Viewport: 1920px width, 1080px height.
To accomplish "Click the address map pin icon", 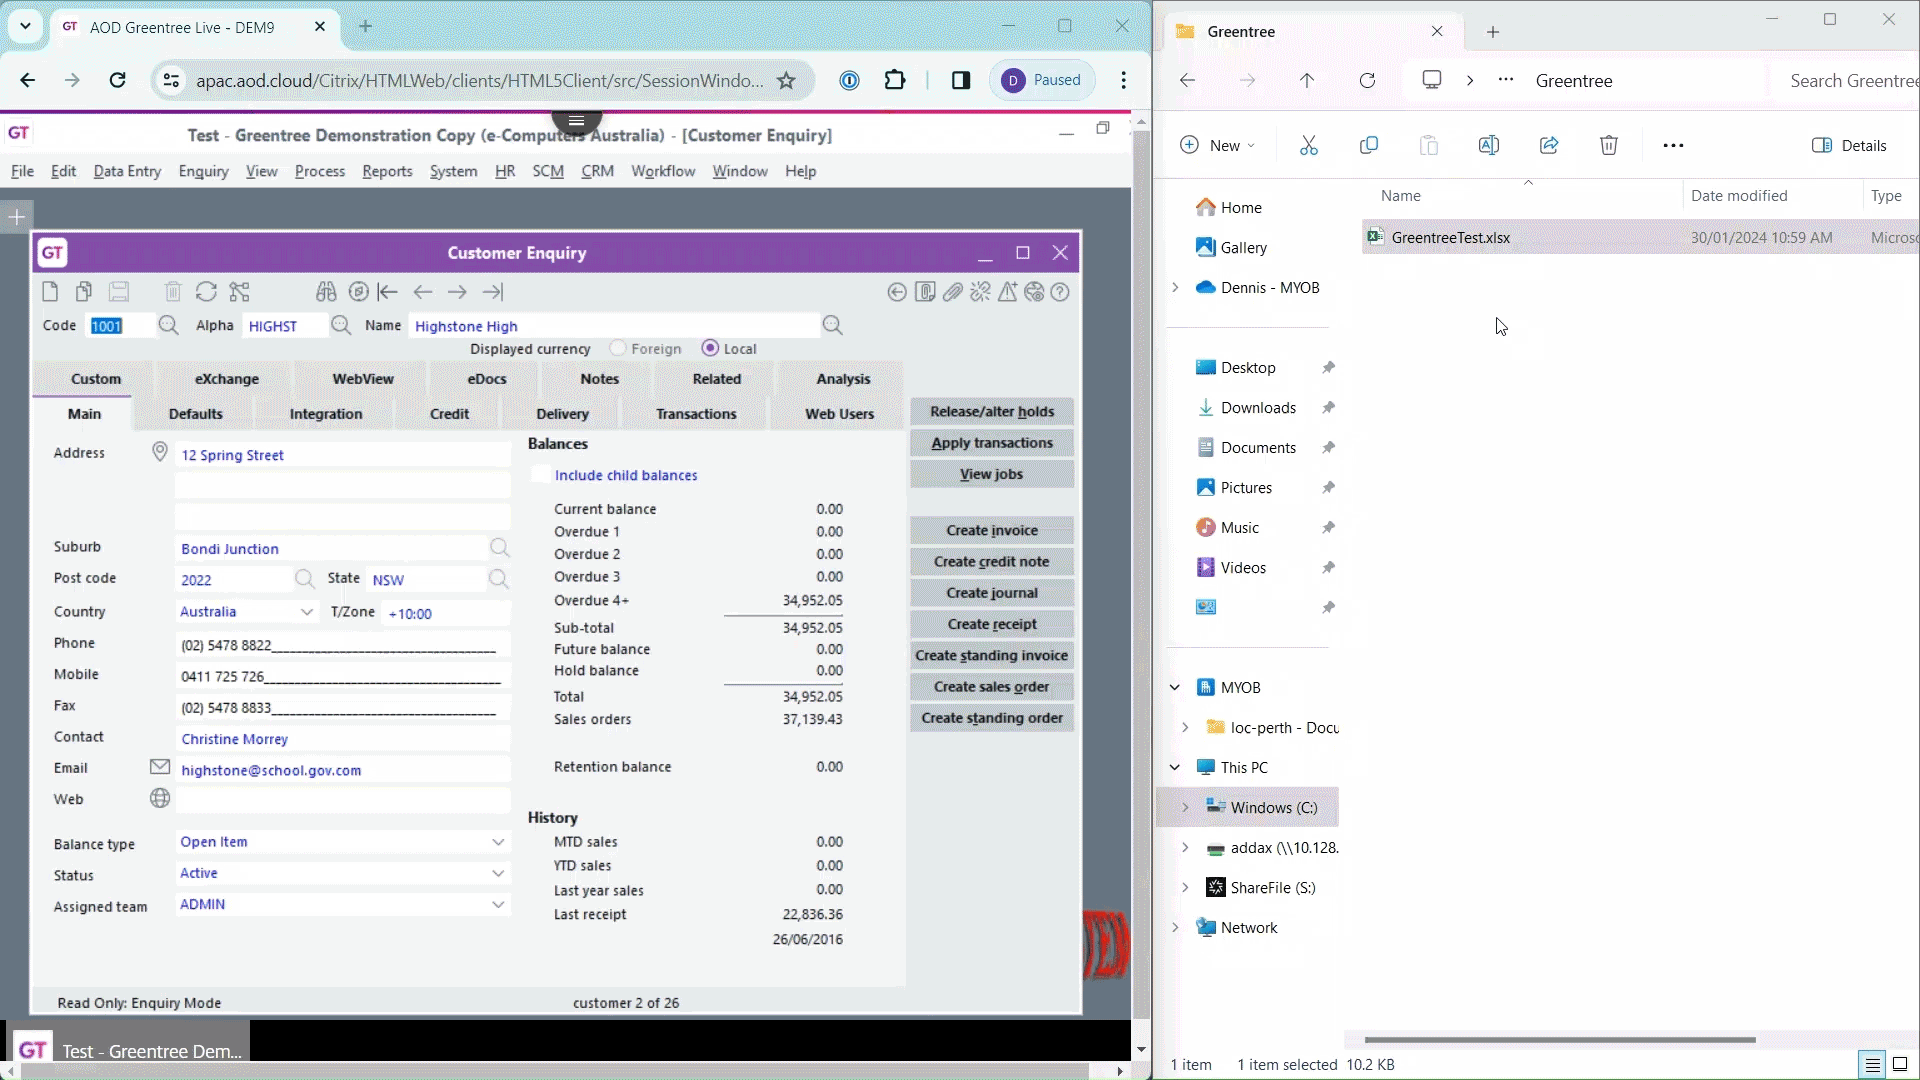I will [159, 452].
